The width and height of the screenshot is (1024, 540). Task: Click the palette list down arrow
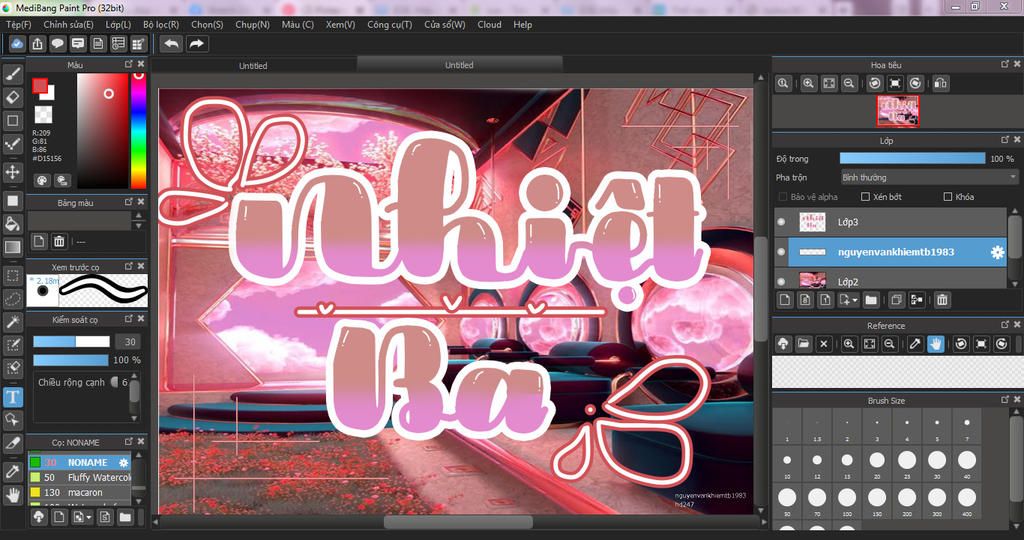[x=138, y=225]
